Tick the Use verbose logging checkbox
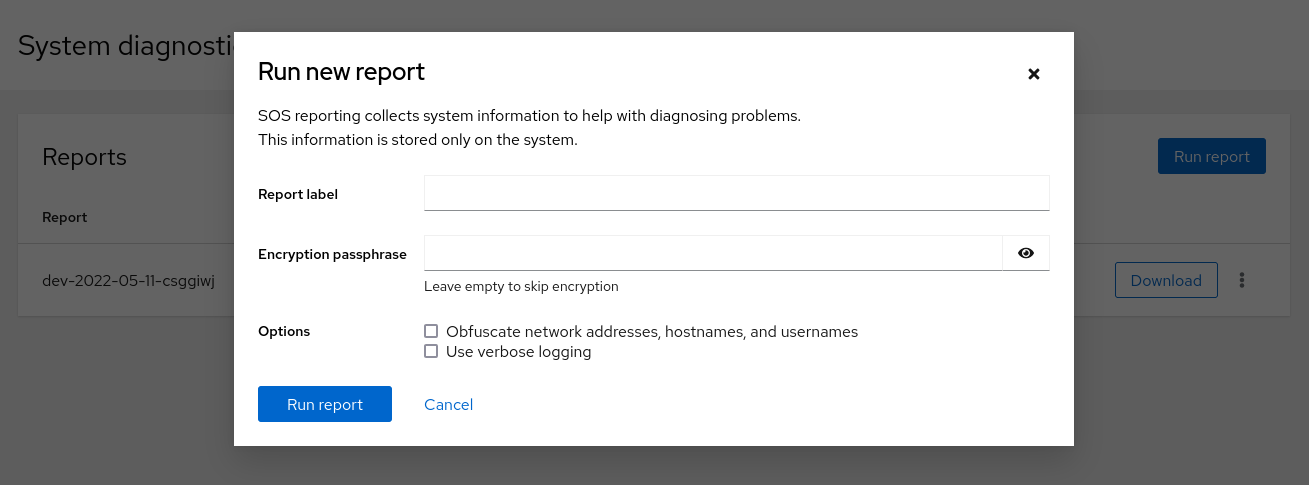The width and height of the screenshot is (1309, 485). click(x=431, y=351)
